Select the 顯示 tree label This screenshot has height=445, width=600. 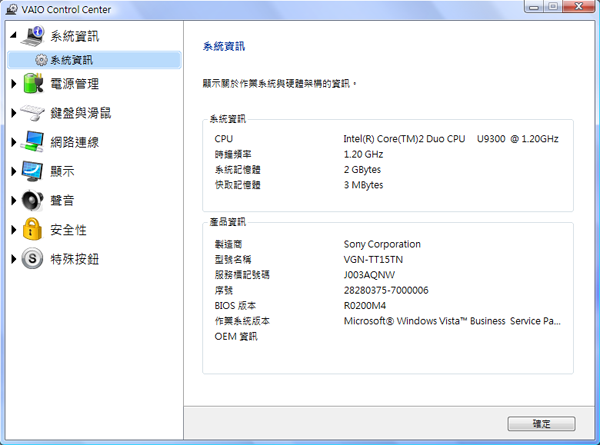(62, 171)
